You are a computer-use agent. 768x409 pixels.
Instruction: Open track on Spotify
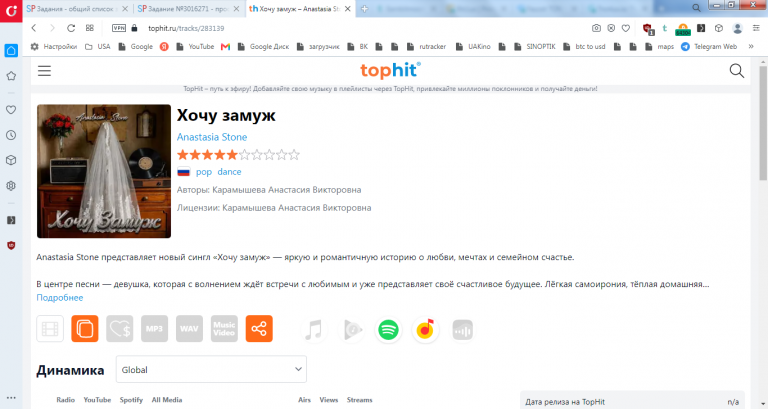pos(388,330)
